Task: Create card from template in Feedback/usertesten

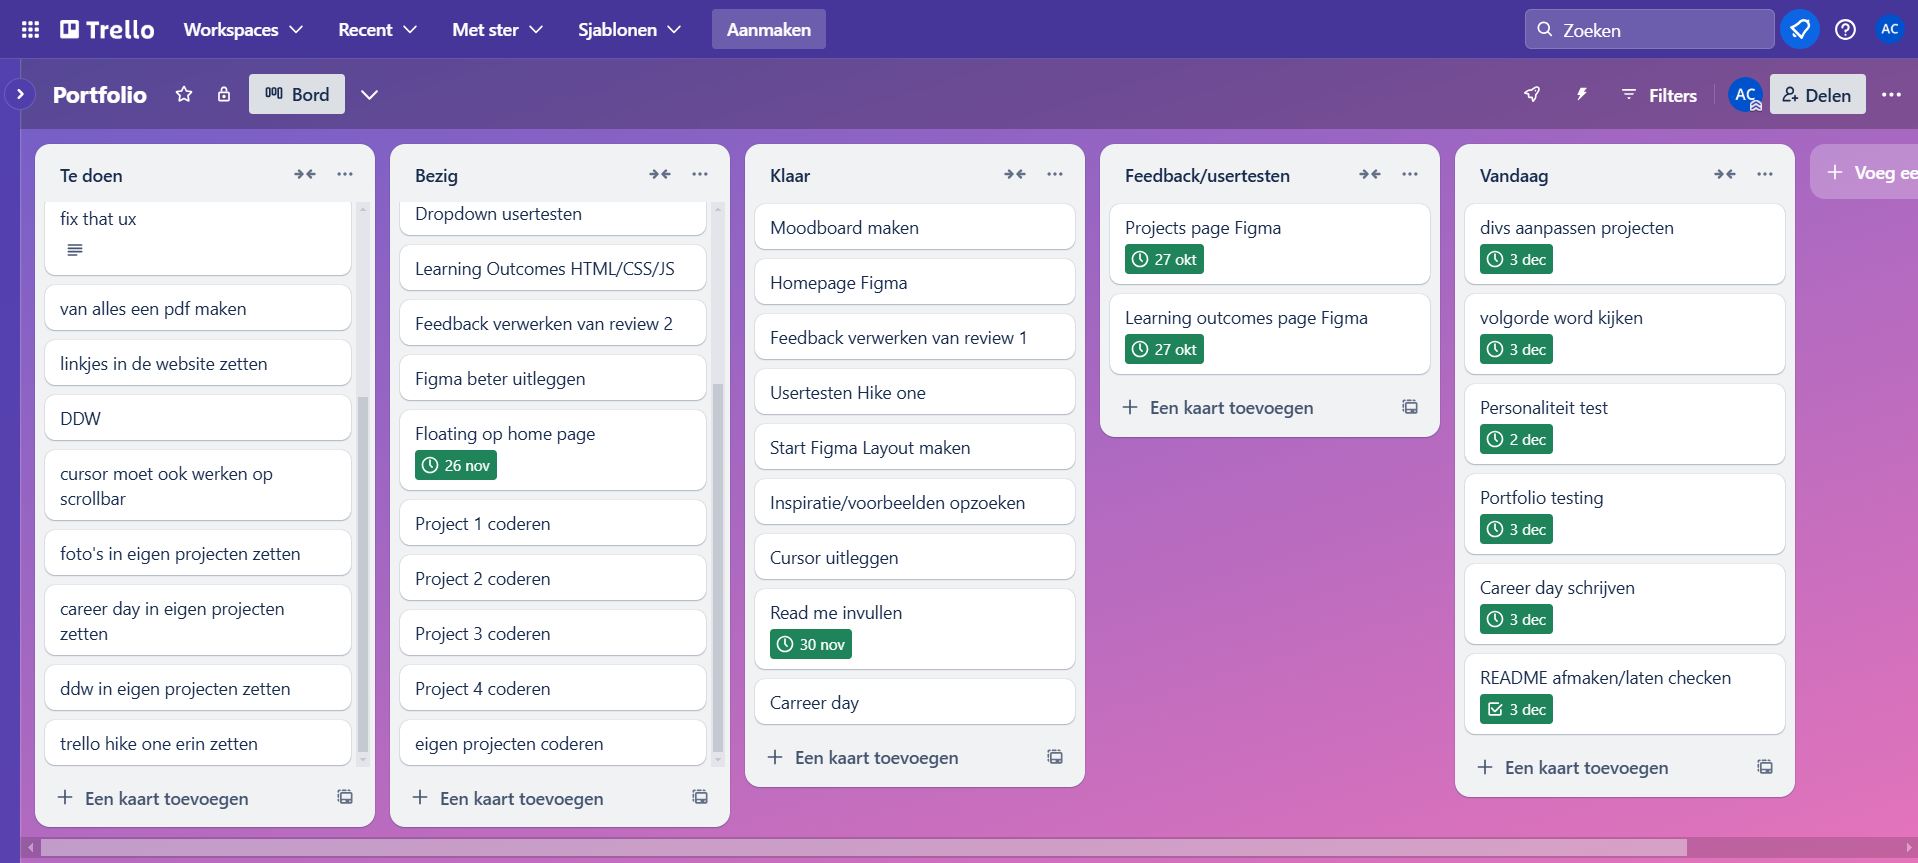Action: pyautogui.click(x=1409, y=407)
